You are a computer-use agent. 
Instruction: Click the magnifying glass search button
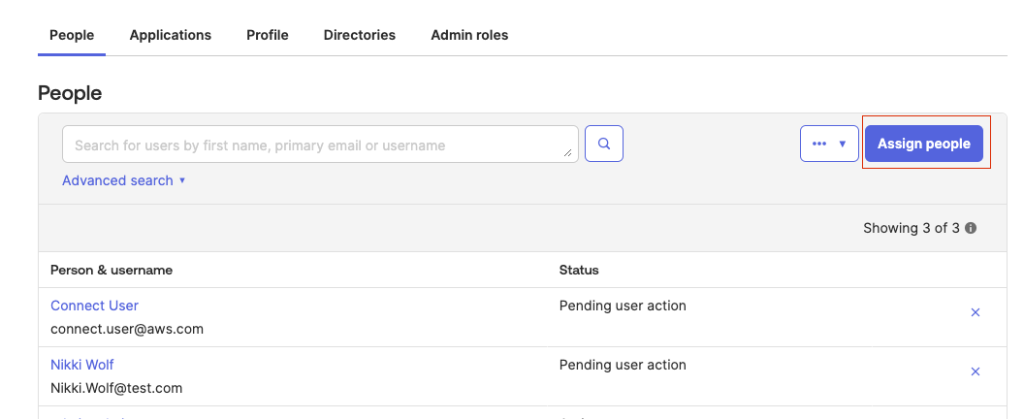point(604,144)
